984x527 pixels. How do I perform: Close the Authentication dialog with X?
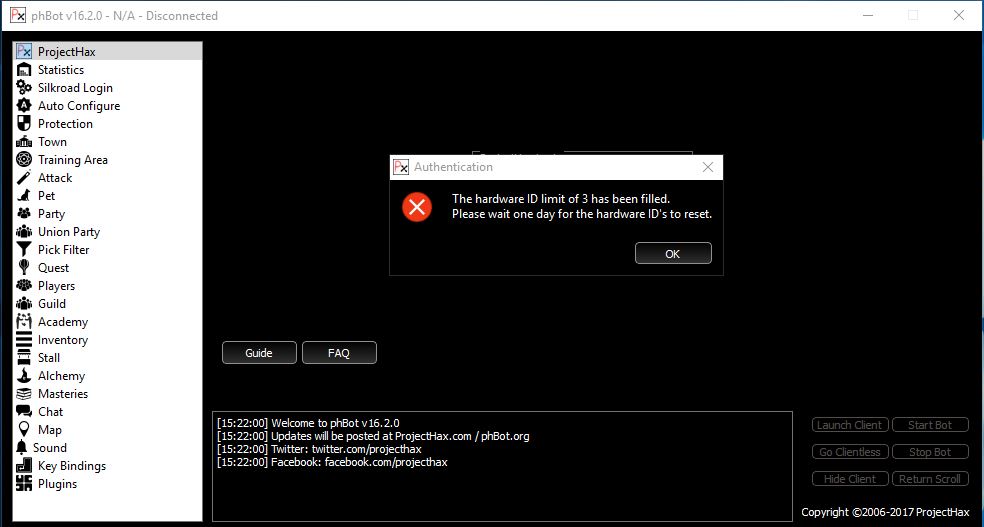click(708, 167)
